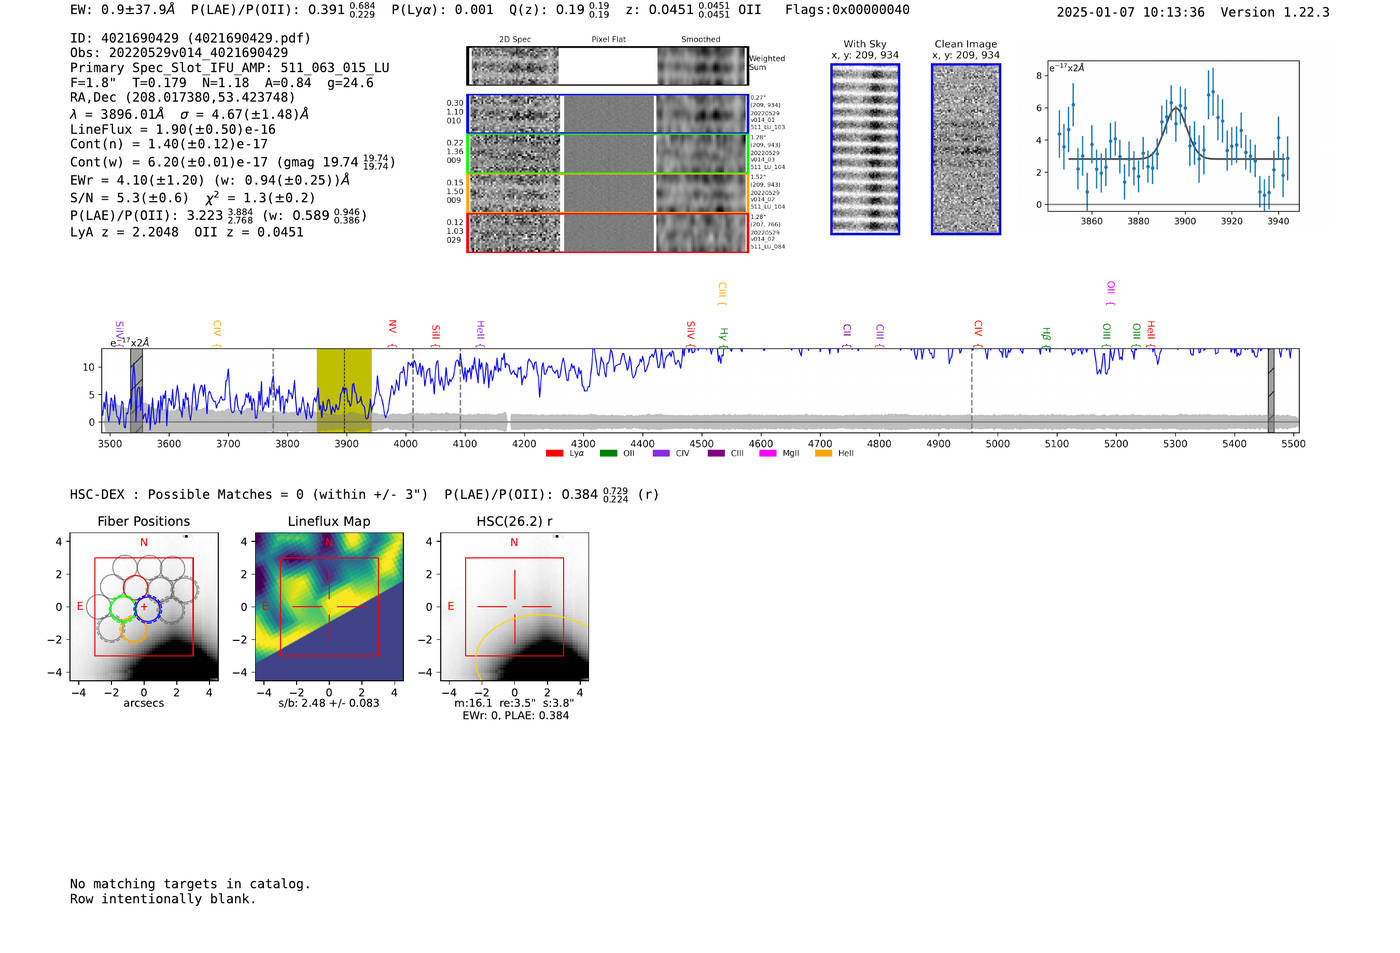Select the blue-bordered fiber spectrum row
The image size is (1400, 953).
point(608,114)
